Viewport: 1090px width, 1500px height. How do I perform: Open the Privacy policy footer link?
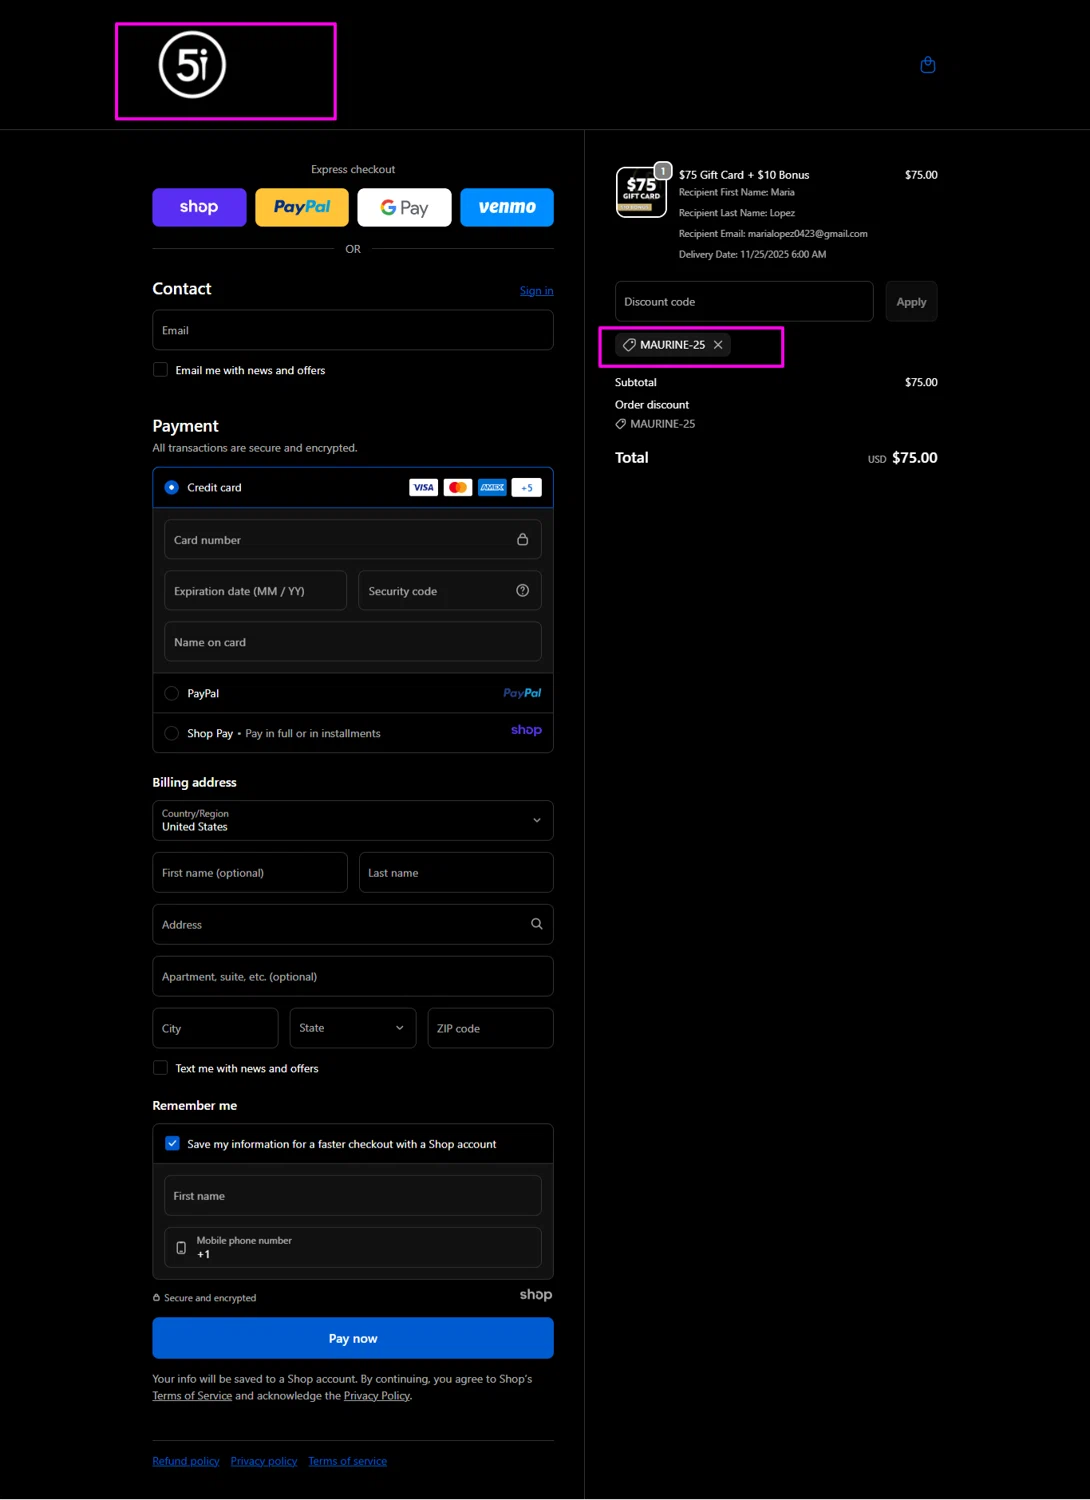264,1461
